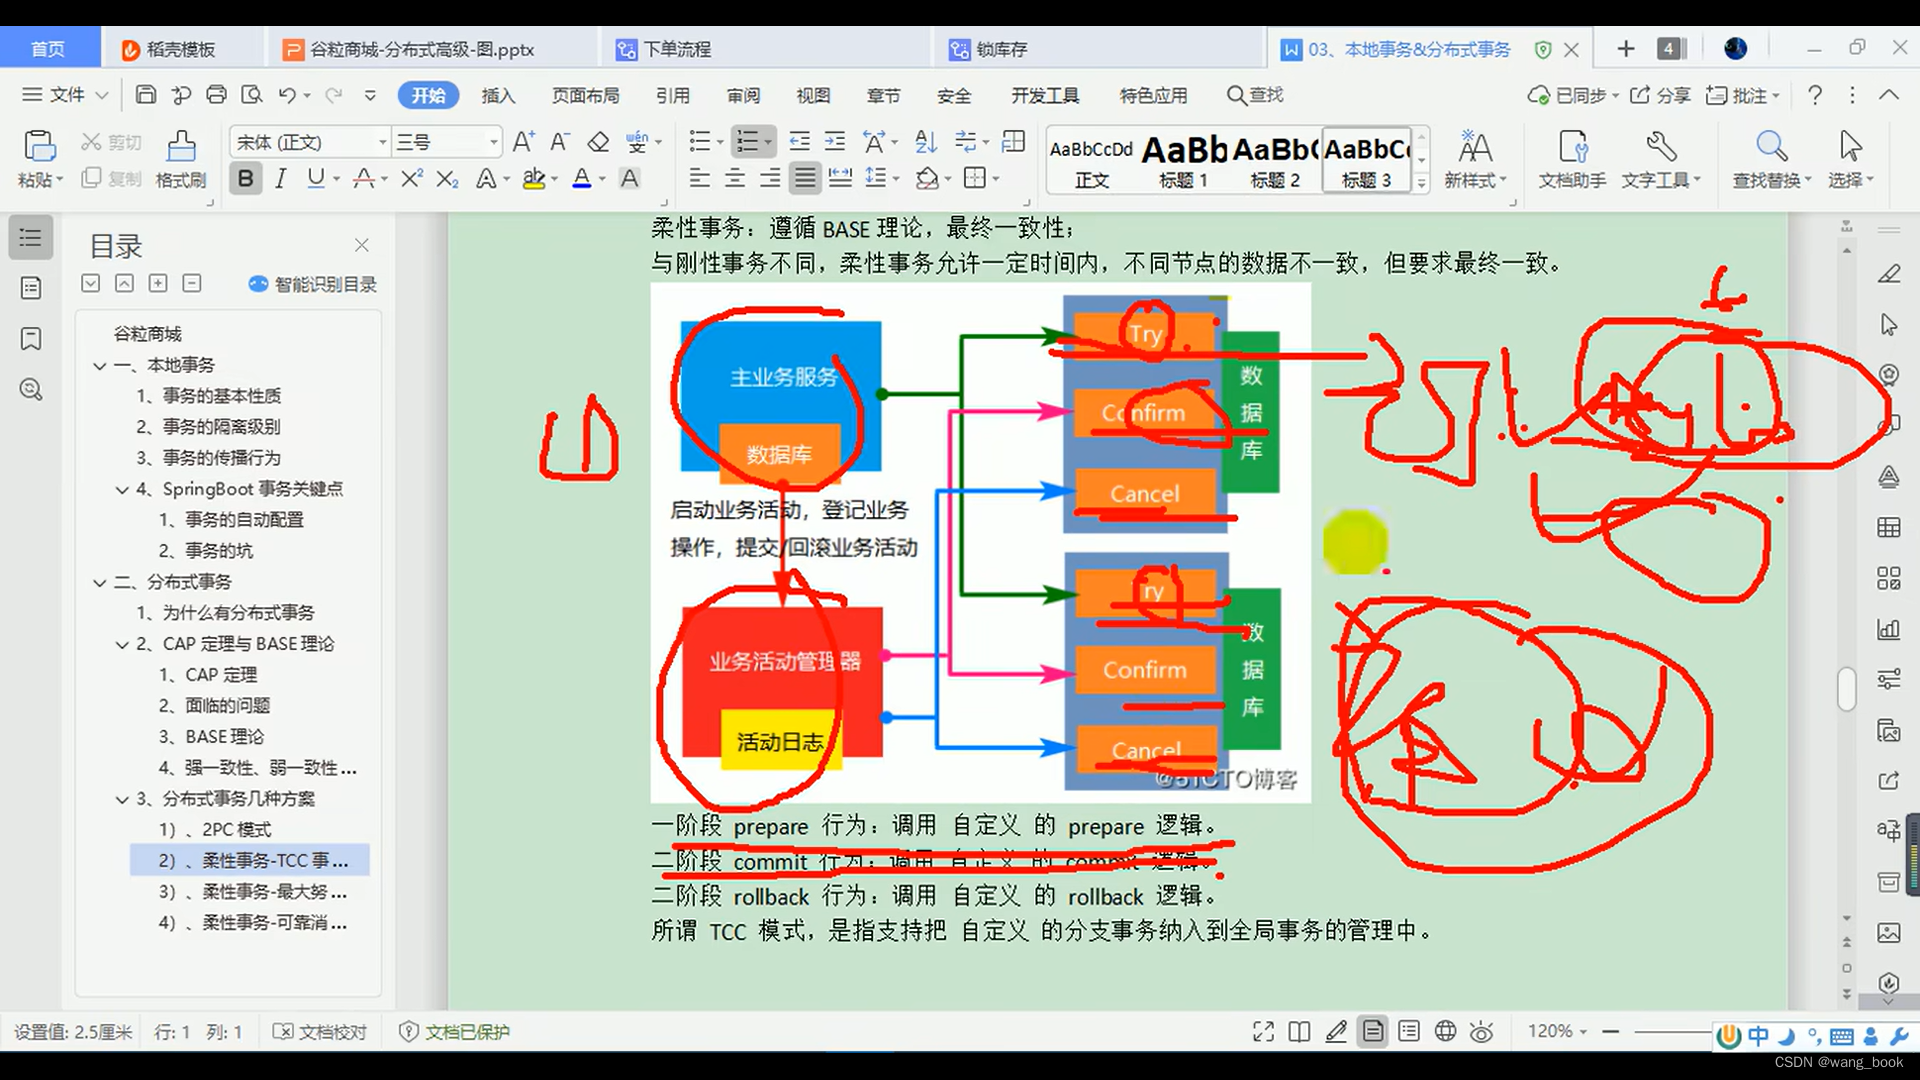Screen dimensions: 1920x1080
Task: Click the 查找 search button in menu bar
Action: 1255,95
